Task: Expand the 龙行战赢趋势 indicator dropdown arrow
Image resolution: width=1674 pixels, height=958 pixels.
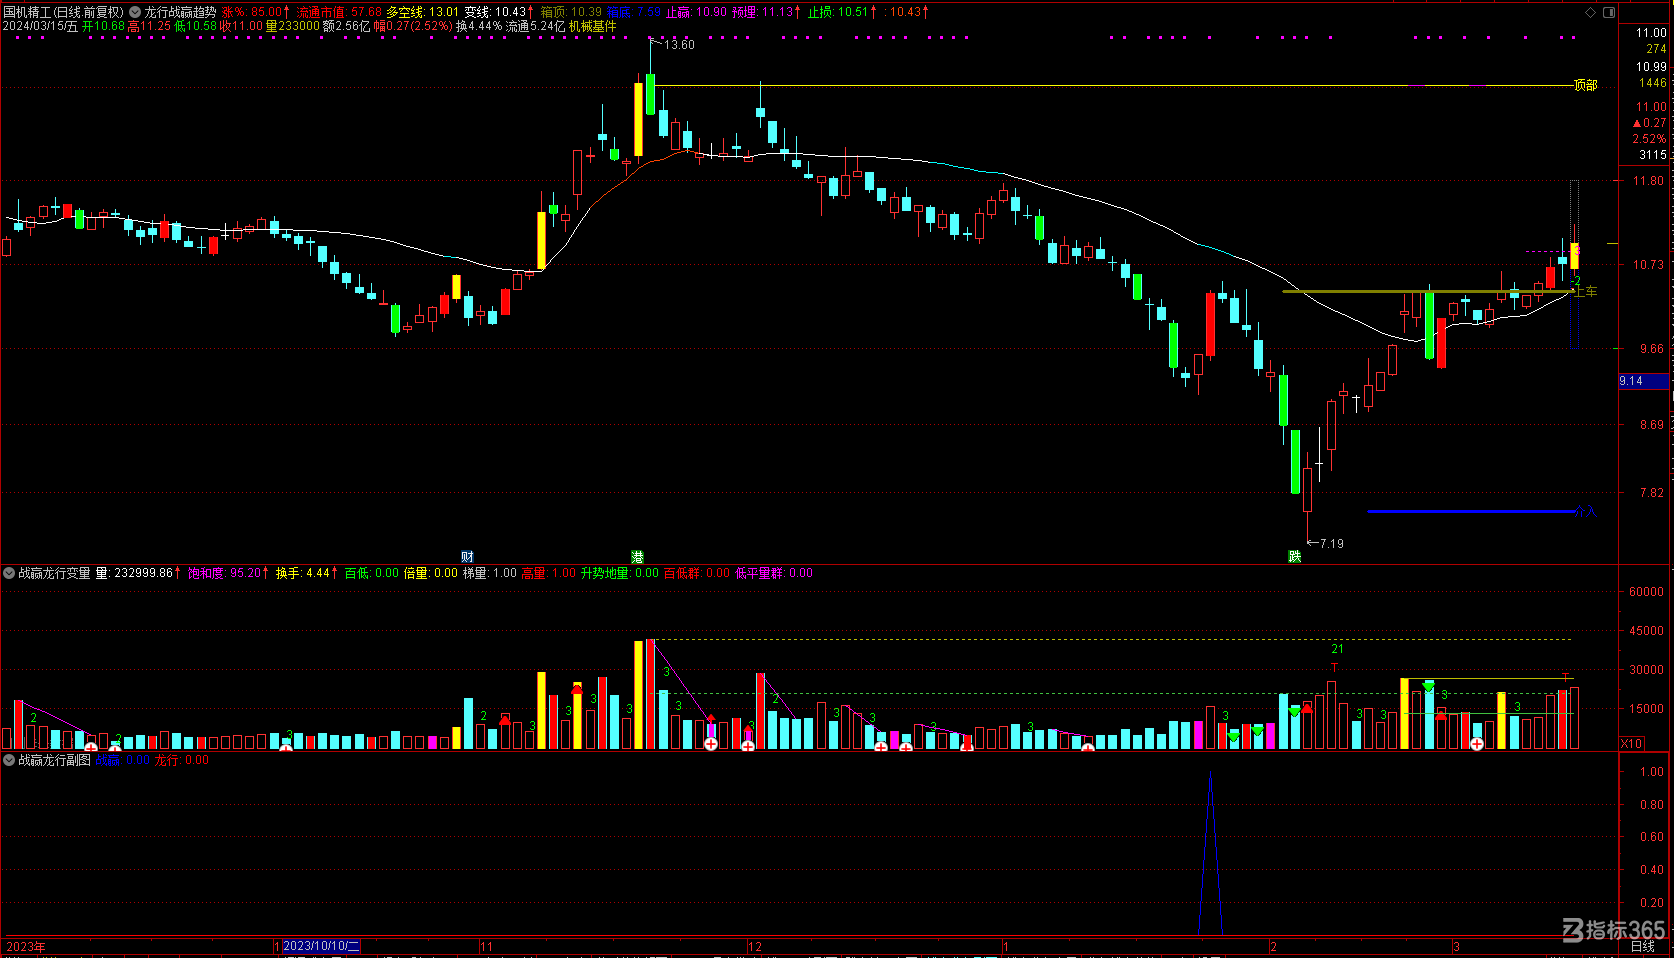Action: (135, 12)
